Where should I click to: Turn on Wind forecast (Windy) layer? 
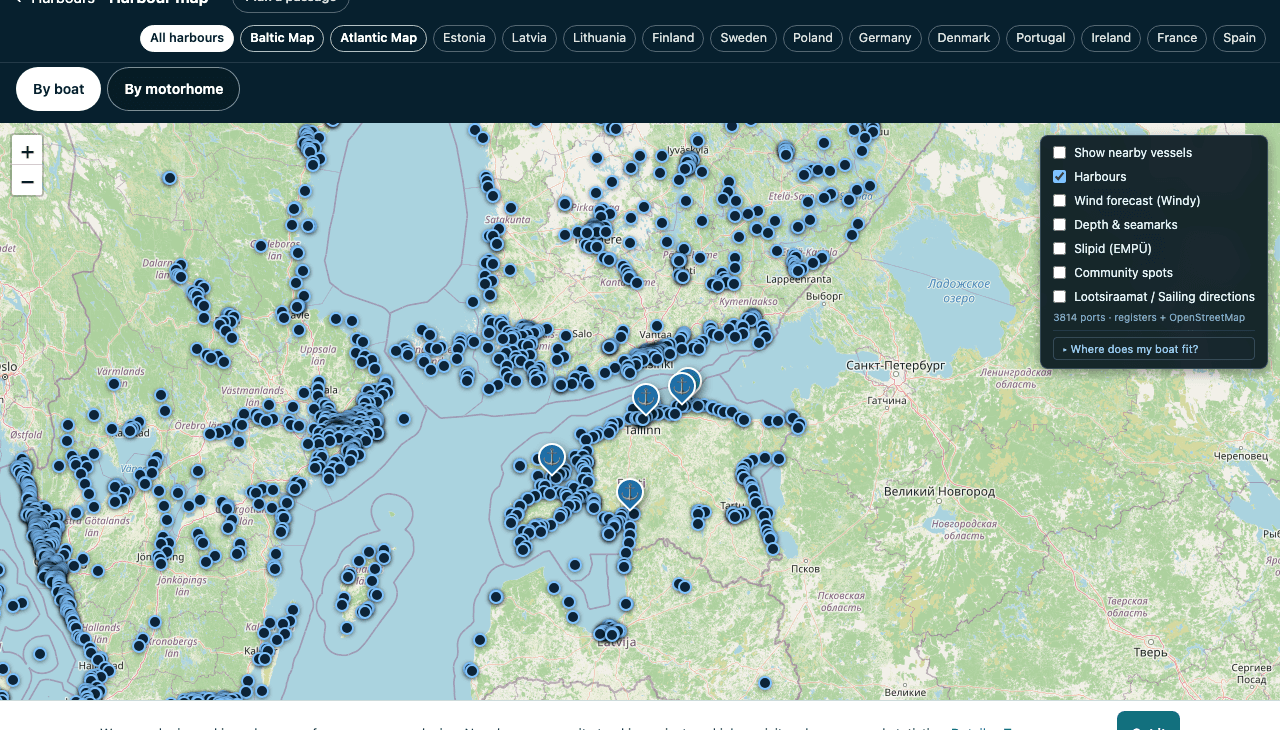point(1060,201)
